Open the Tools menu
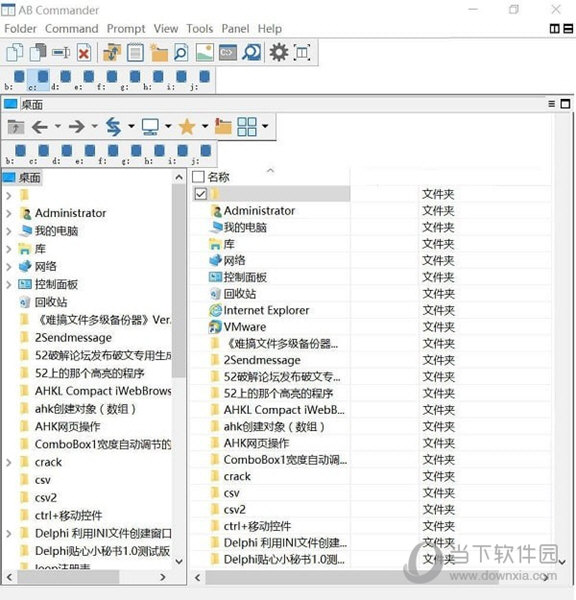 click(x=199, y=29)
